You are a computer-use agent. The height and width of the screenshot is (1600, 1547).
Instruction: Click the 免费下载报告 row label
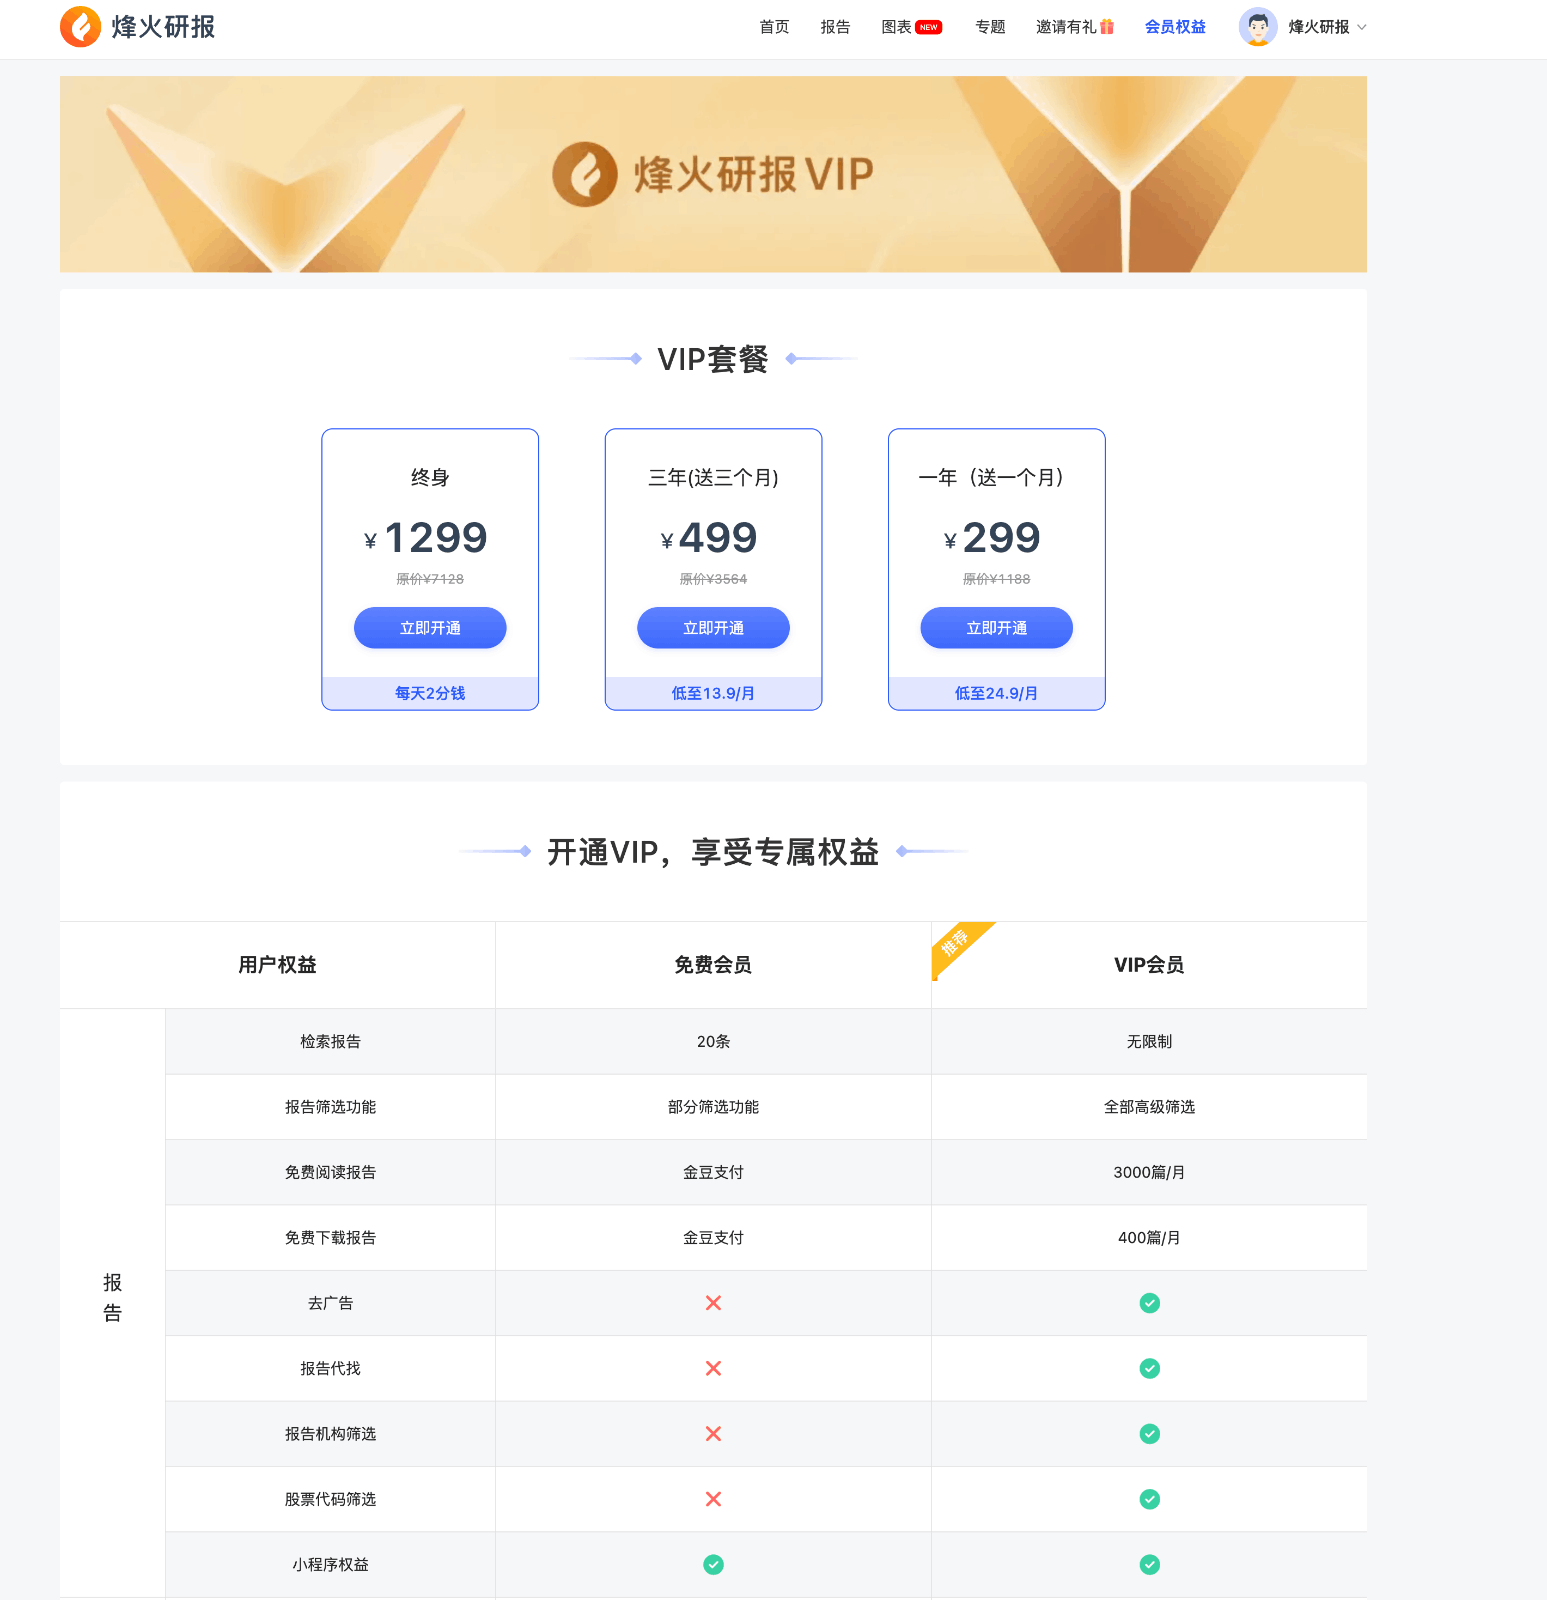[x=330, y=1238]
